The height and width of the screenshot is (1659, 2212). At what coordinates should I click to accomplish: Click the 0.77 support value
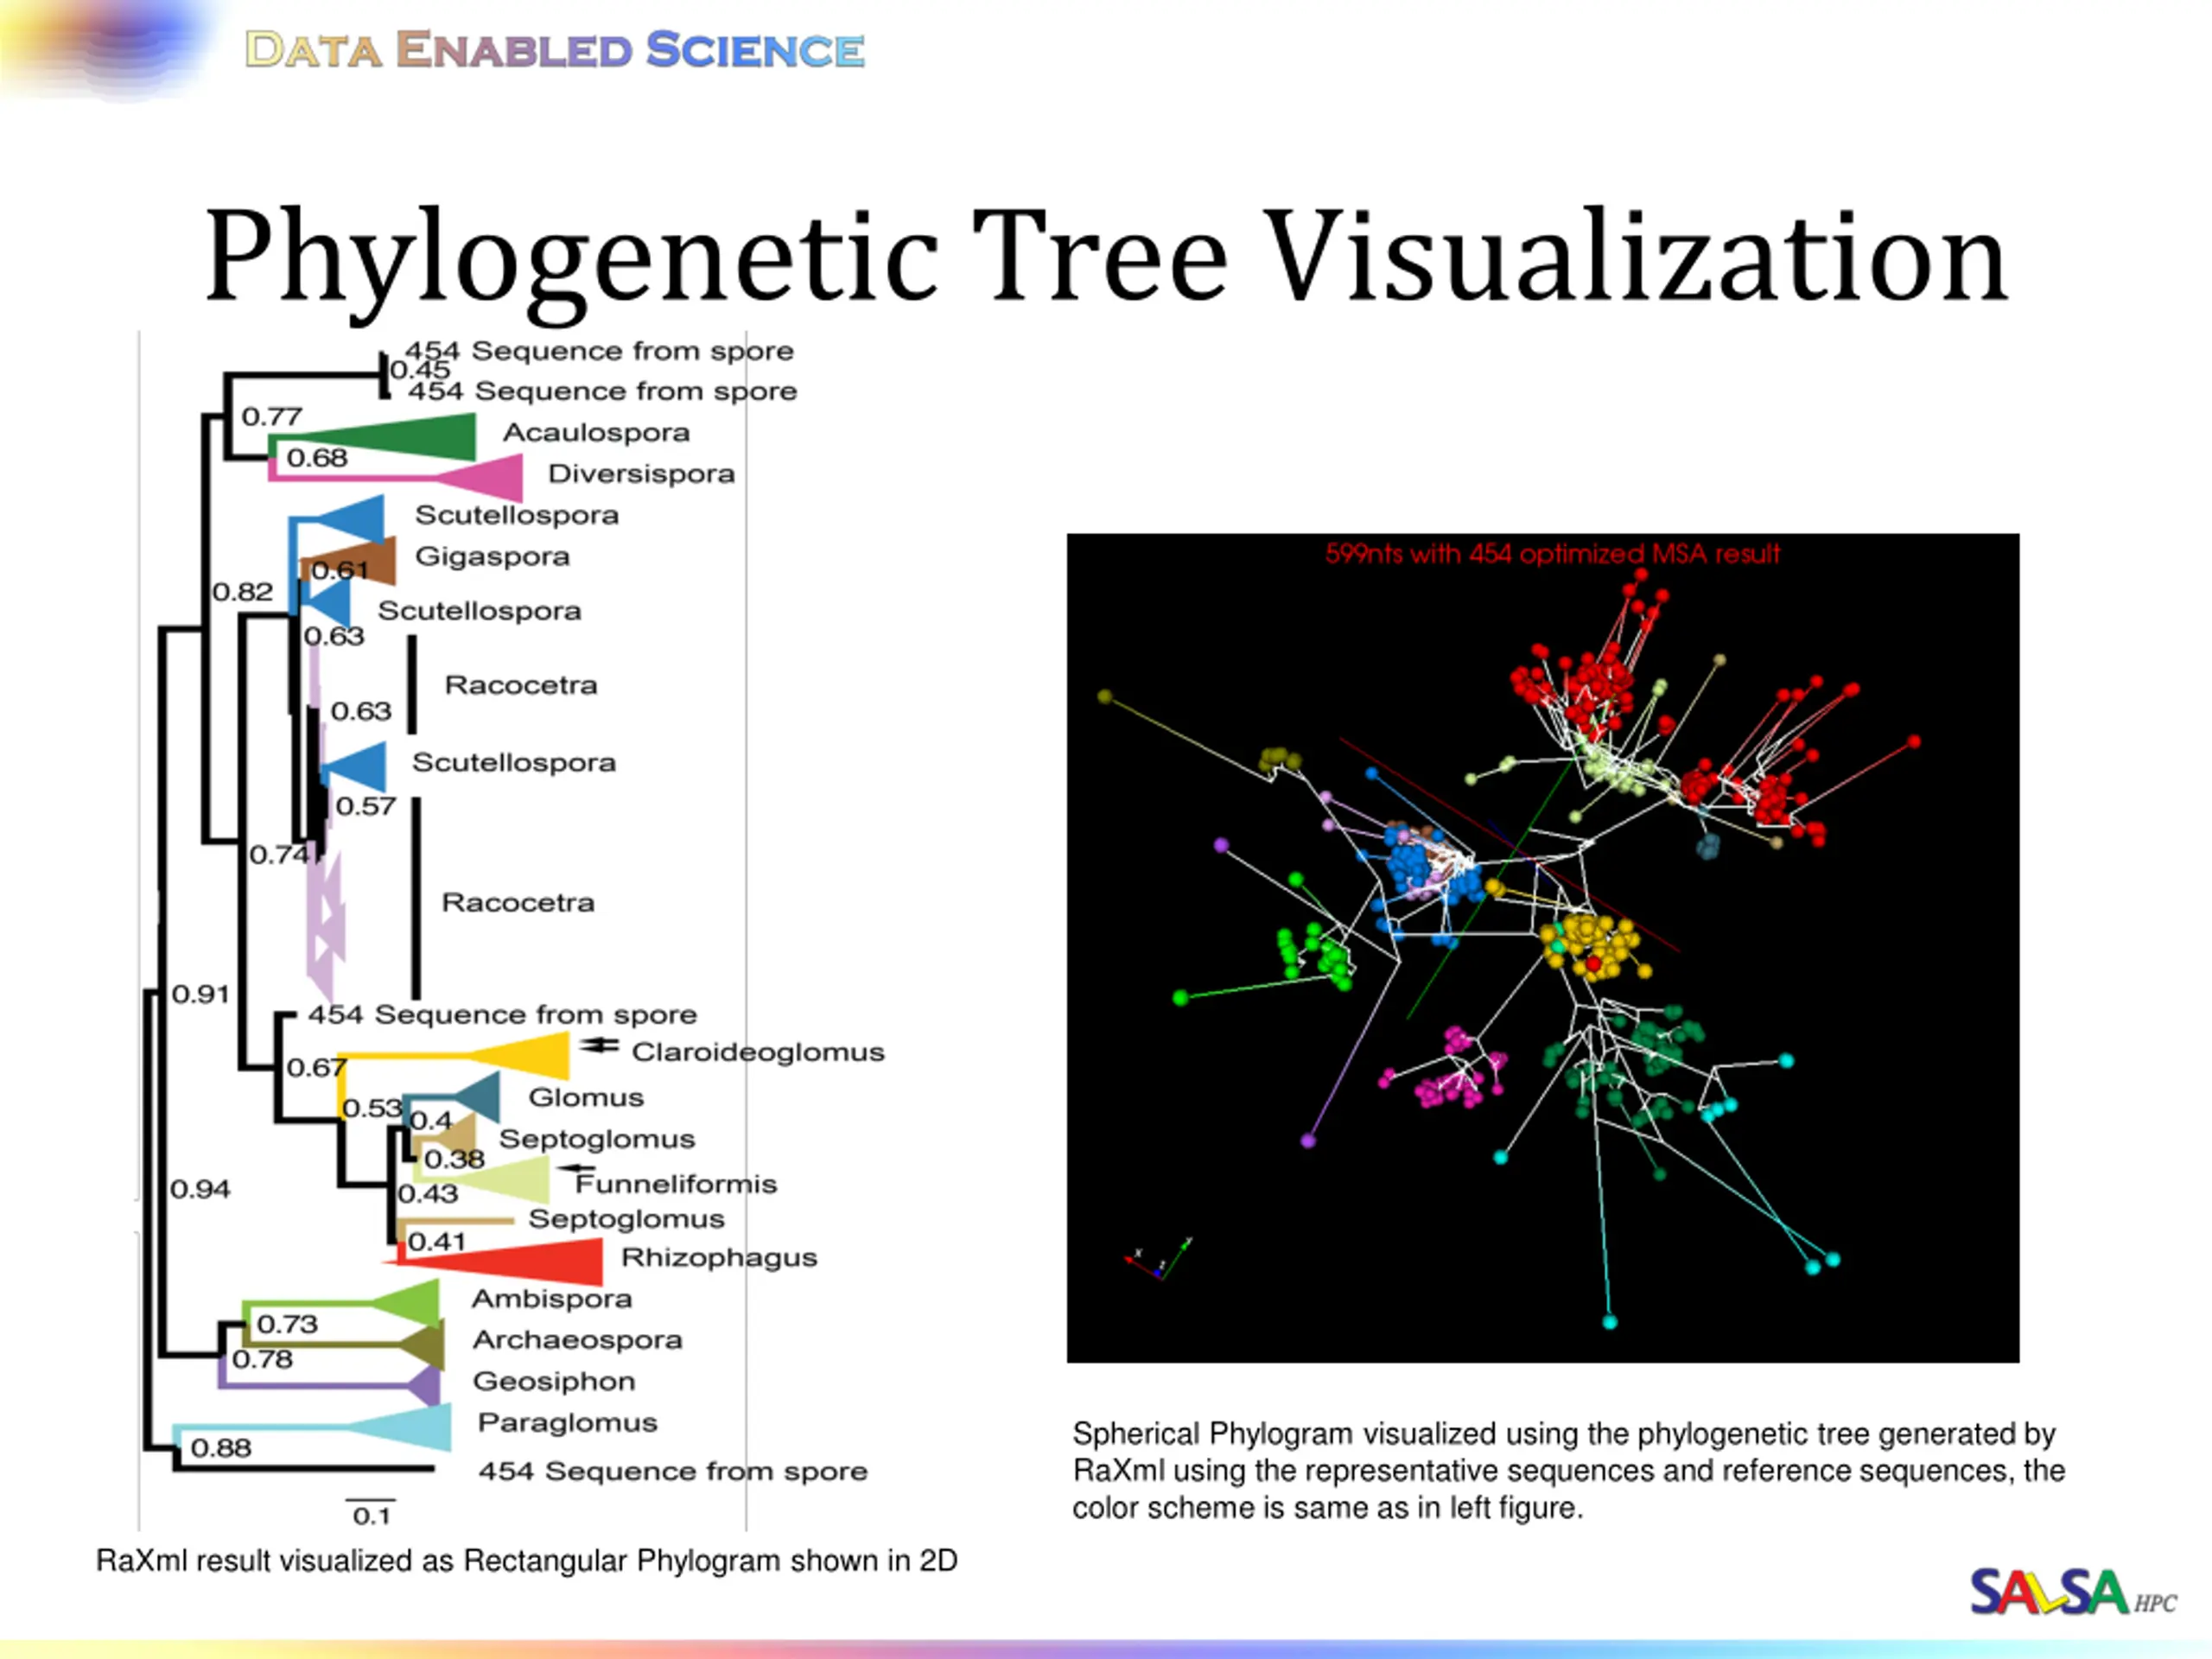tap(272, 416)
